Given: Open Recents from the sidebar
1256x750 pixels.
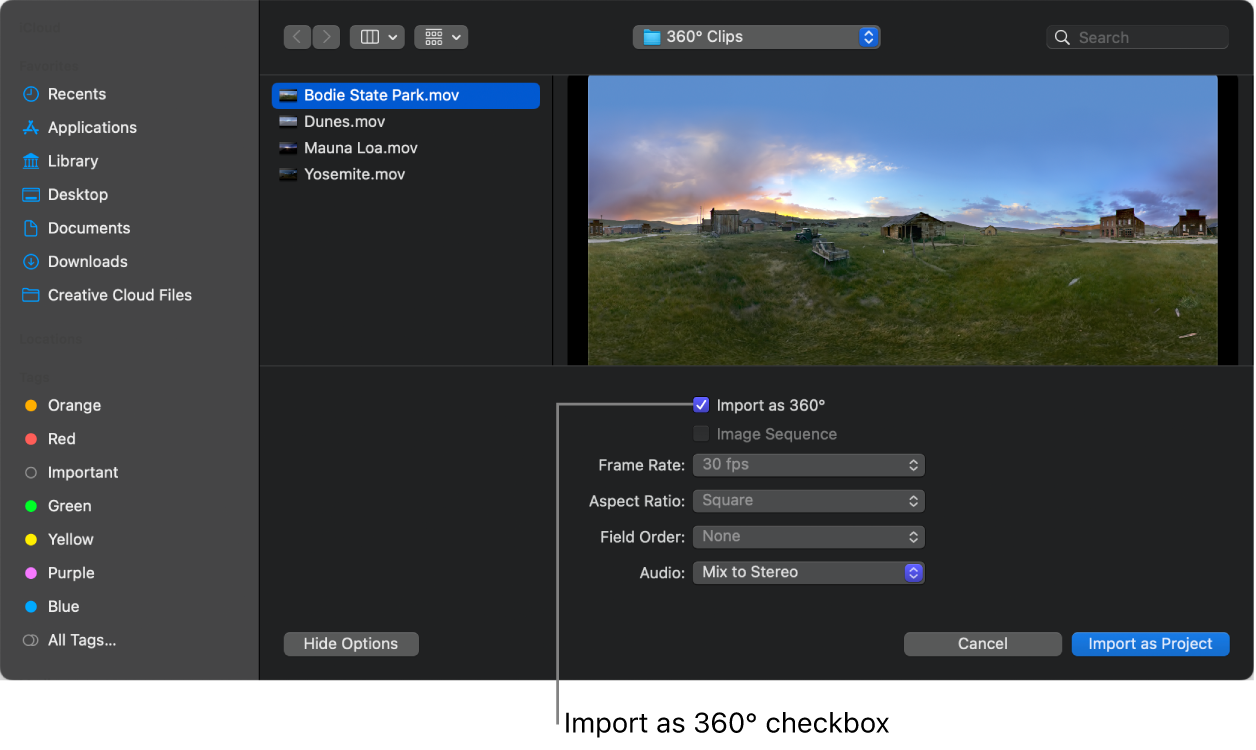Looking at the screenshot, I should tap(76, 93).
